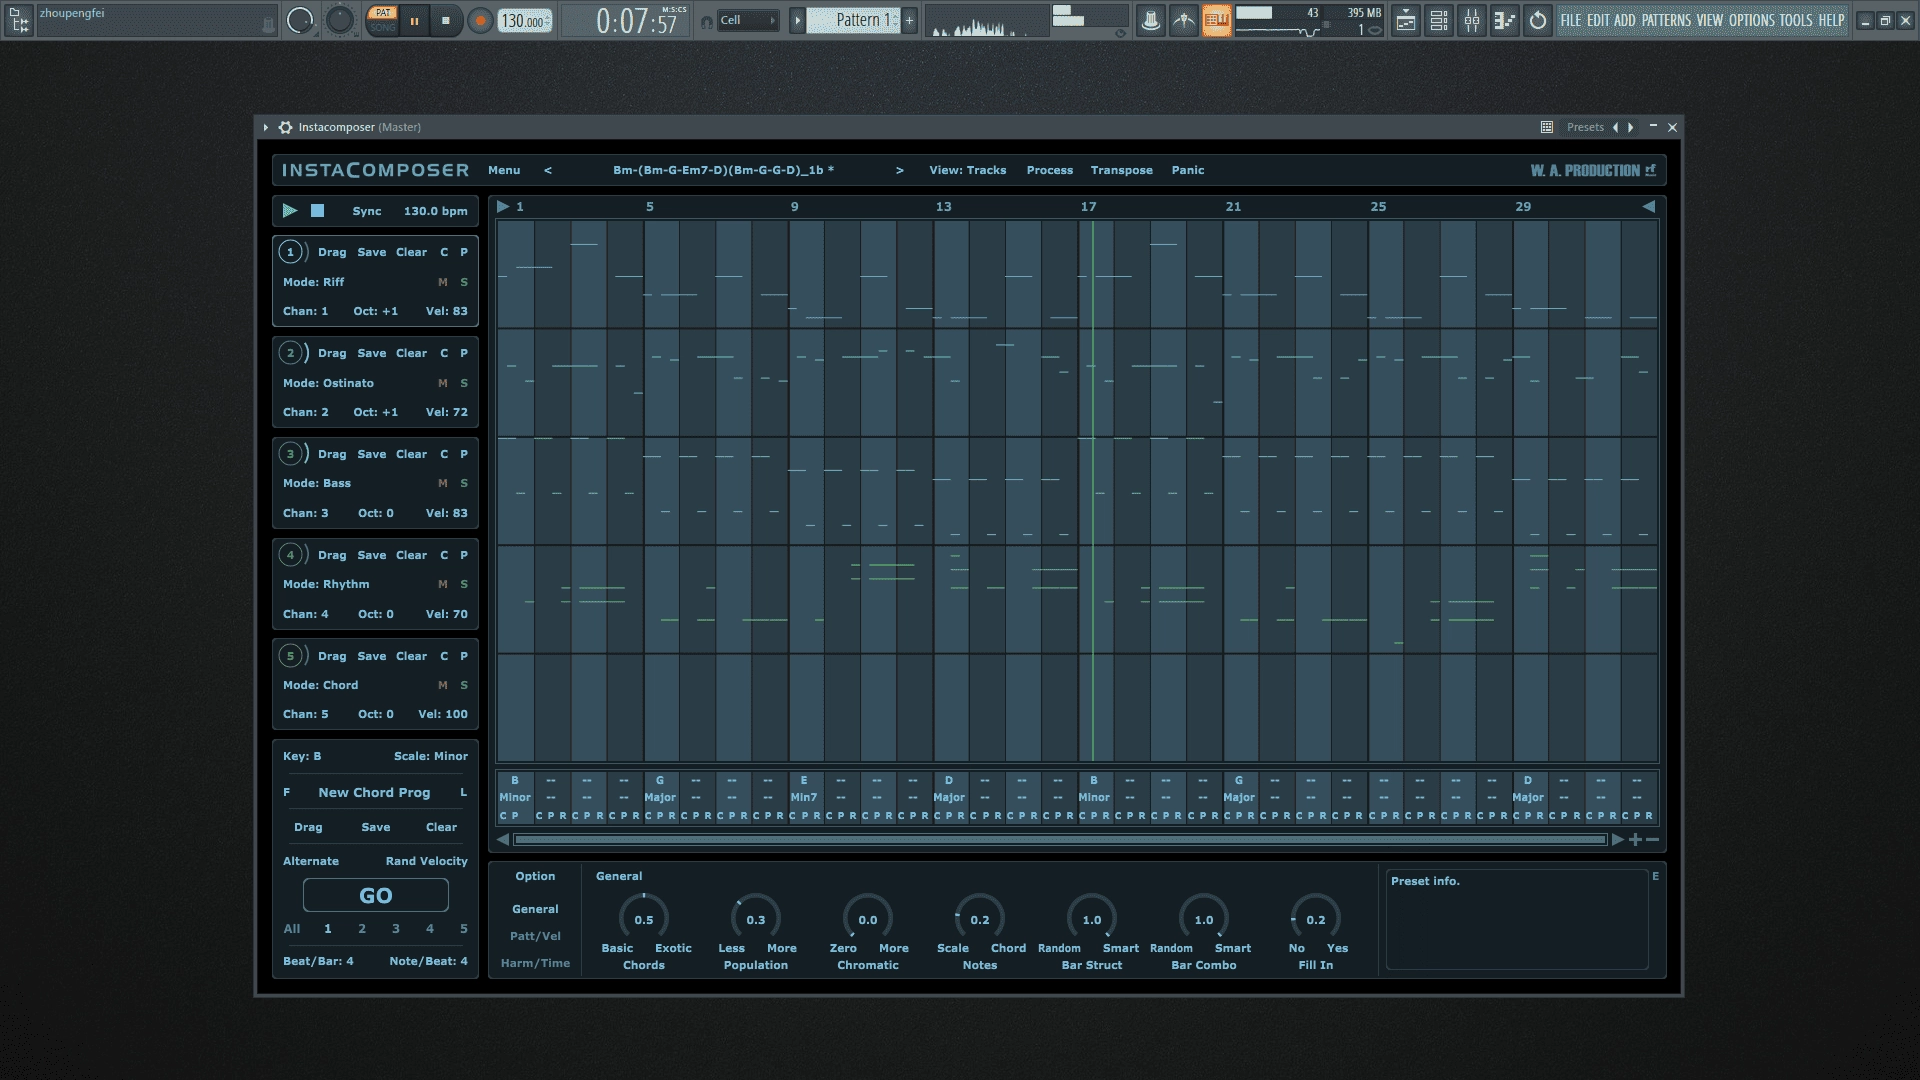Open the EDIT menu
The image size is (1920, 1080).
(x=1598, y=20)
